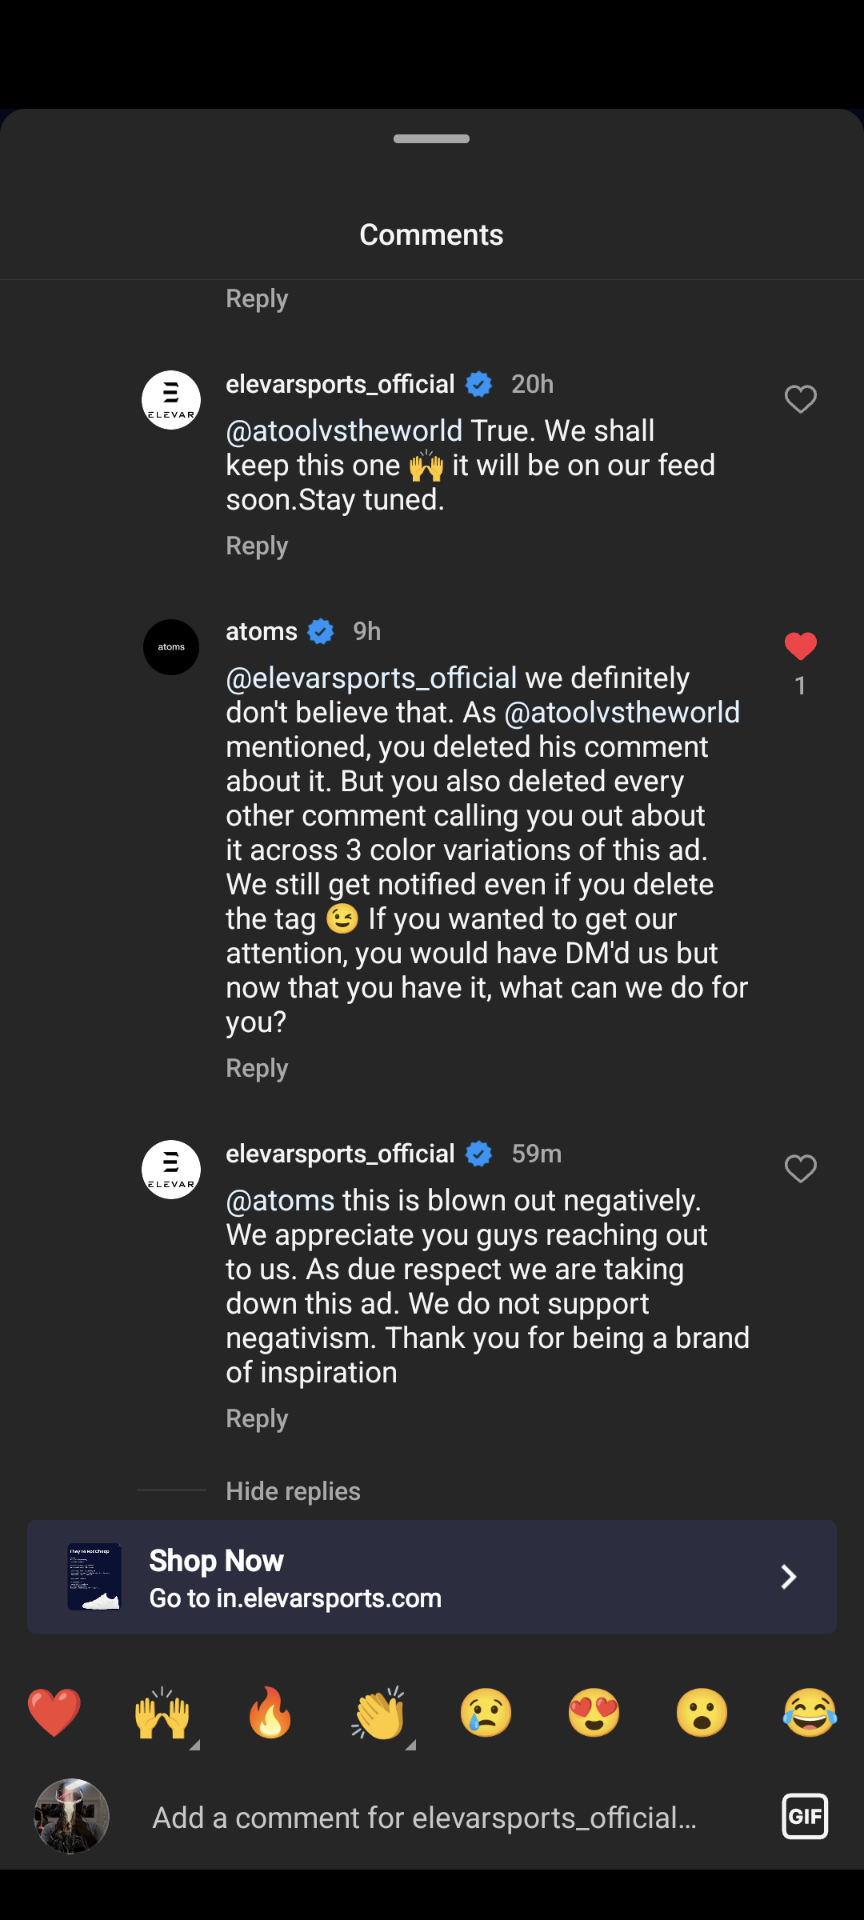Open atoms profile picture

pos(171,647)
